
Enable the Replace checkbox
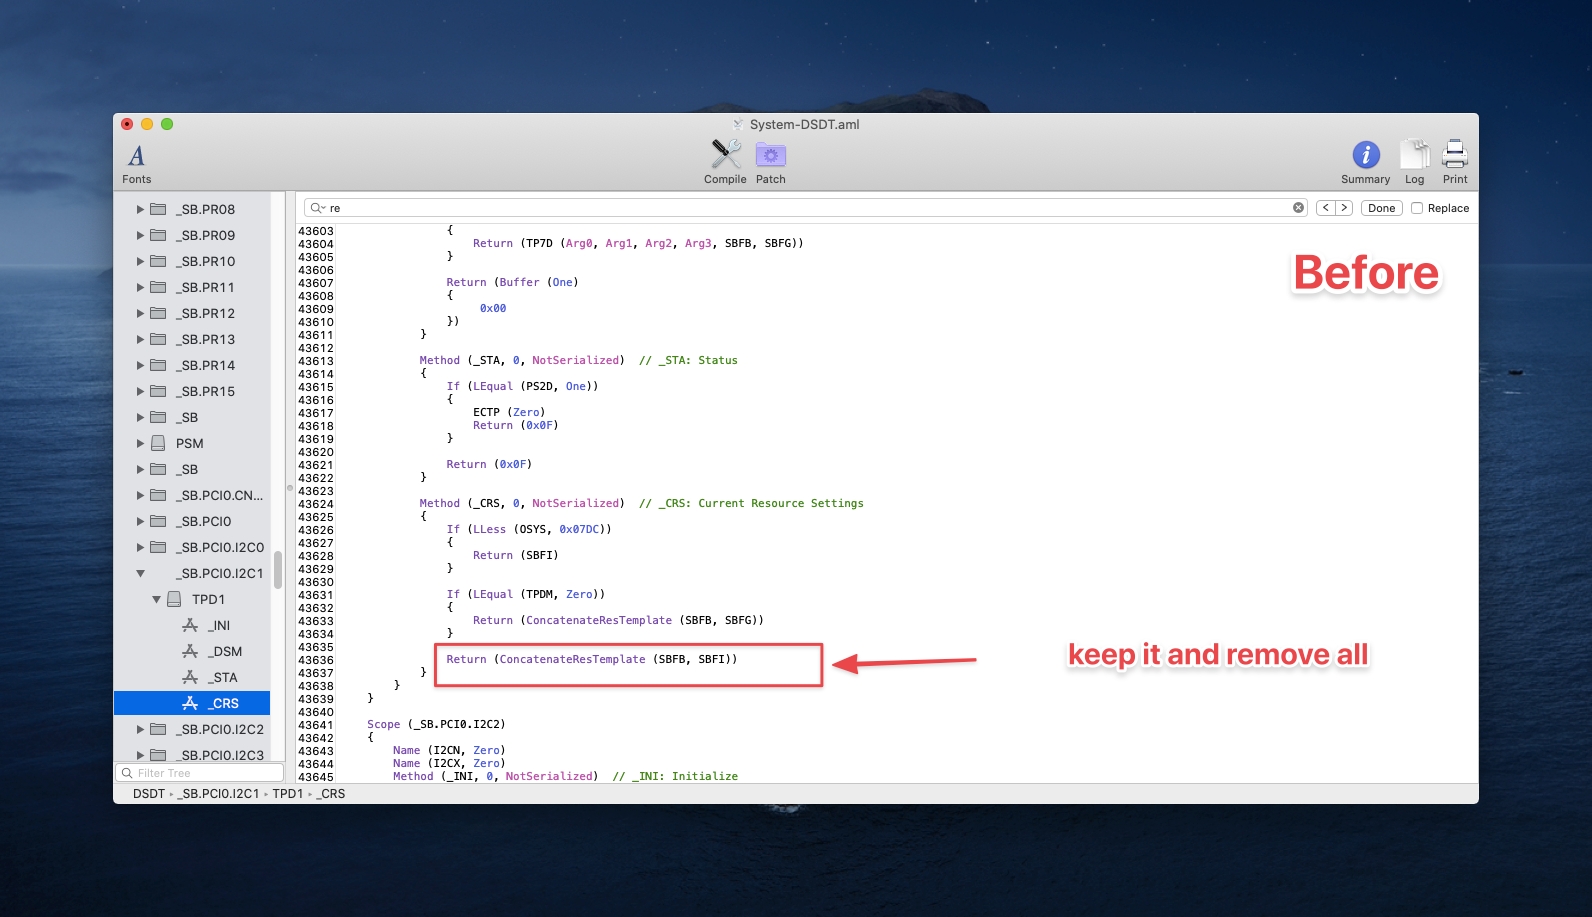[1417, 208]
